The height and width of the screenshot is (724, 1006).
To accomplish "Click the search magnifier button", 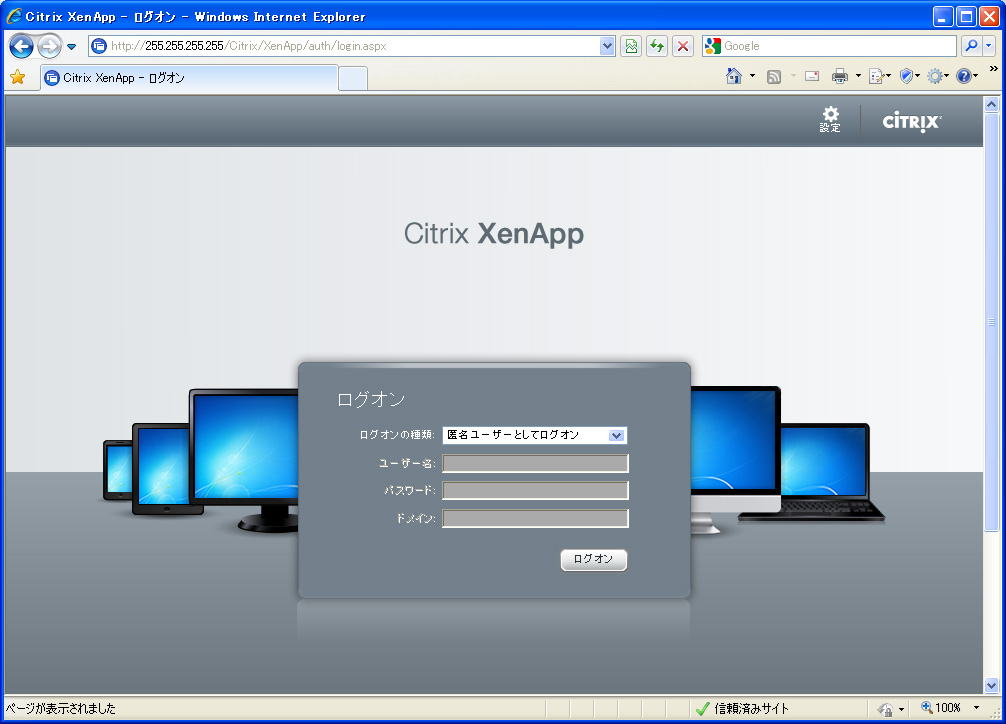I will point(971,46).
